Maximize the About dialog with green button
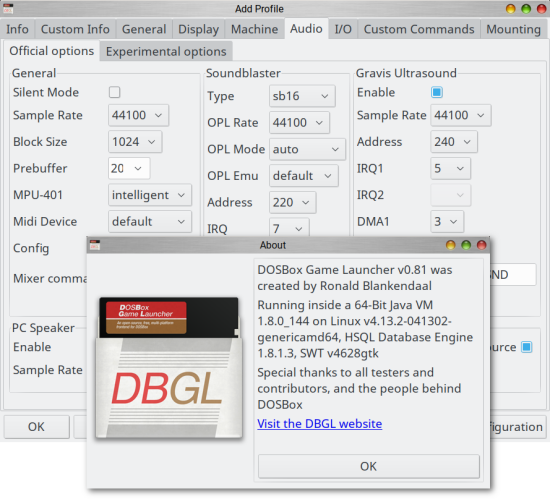 (x=466, y=245)
